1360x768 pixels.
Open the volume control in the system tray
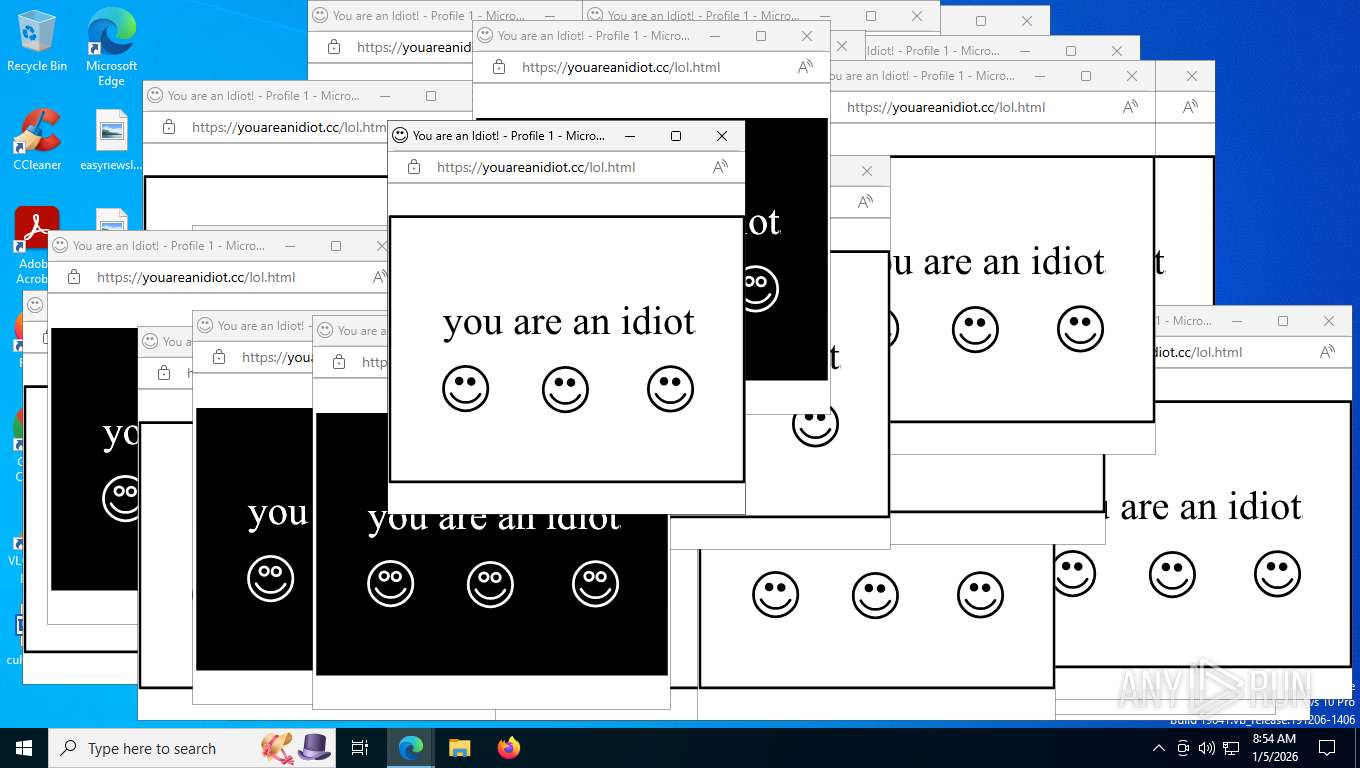click(x=1207, y=748)
